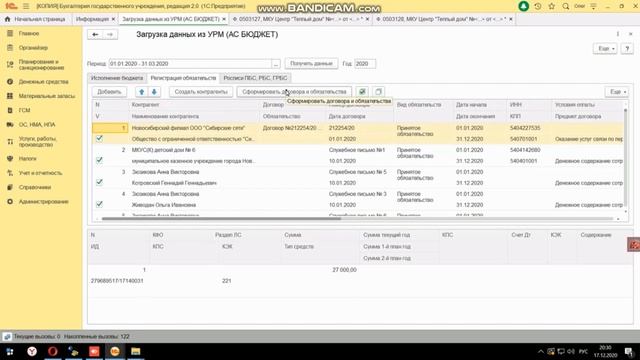Screen dimensions: 640x360
Task: Click the Период date range field
Action: pos(190,64)
